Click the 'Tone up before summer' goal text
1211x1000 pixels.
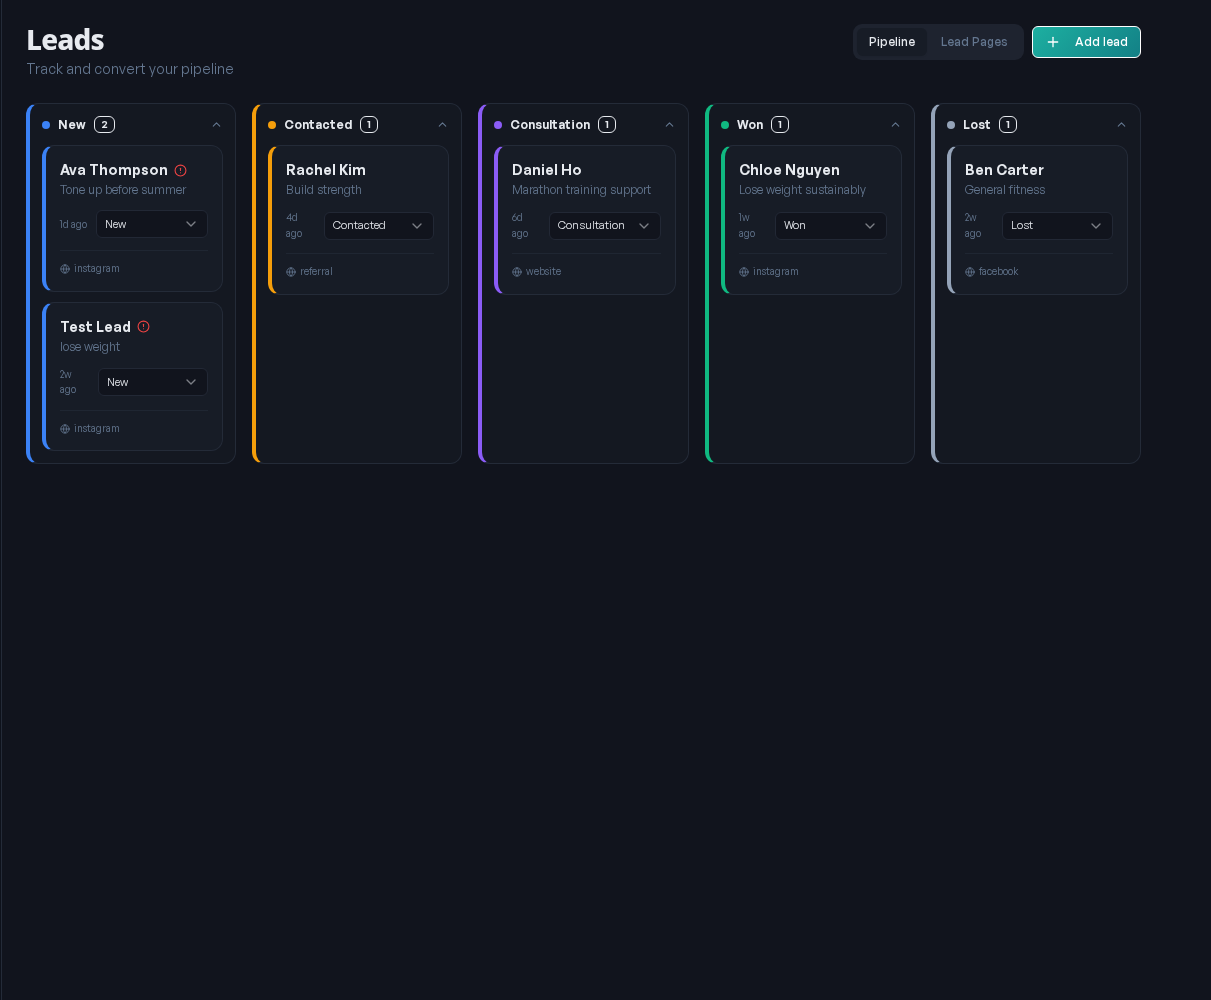point(123,190)
